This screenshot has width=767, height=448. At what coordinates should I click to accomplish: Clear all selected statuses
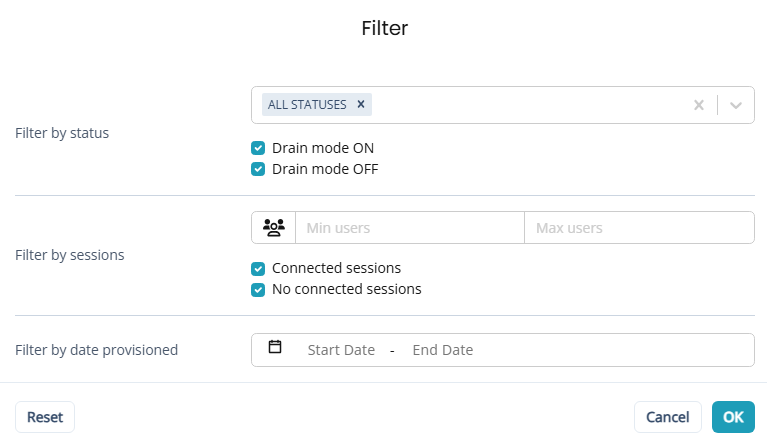[x=699, y=105]
